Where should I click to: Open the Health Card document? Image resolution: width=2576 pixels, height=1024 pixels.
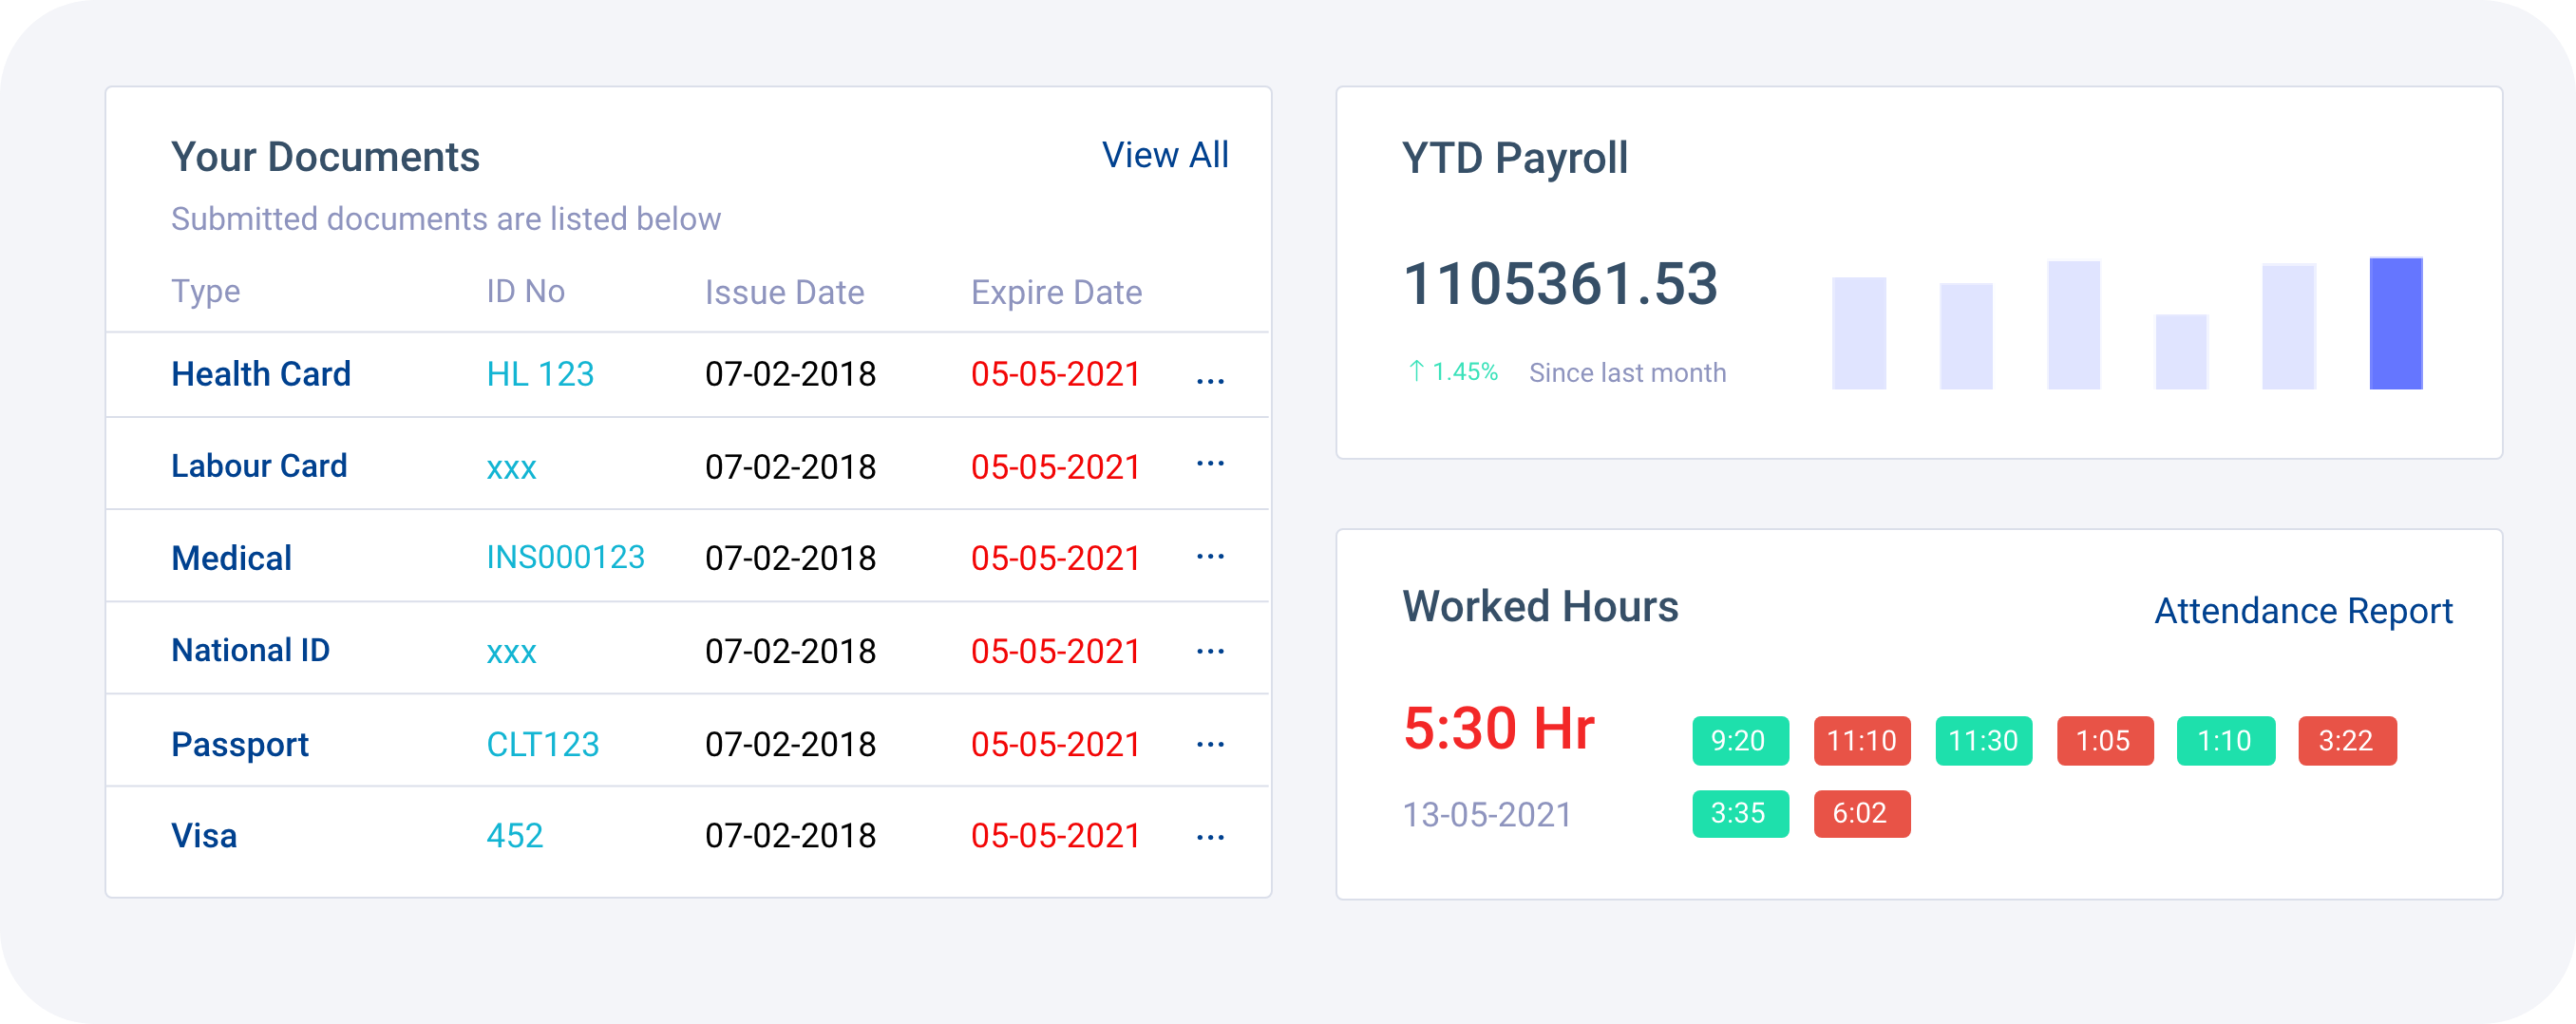(x=261, y=373)
